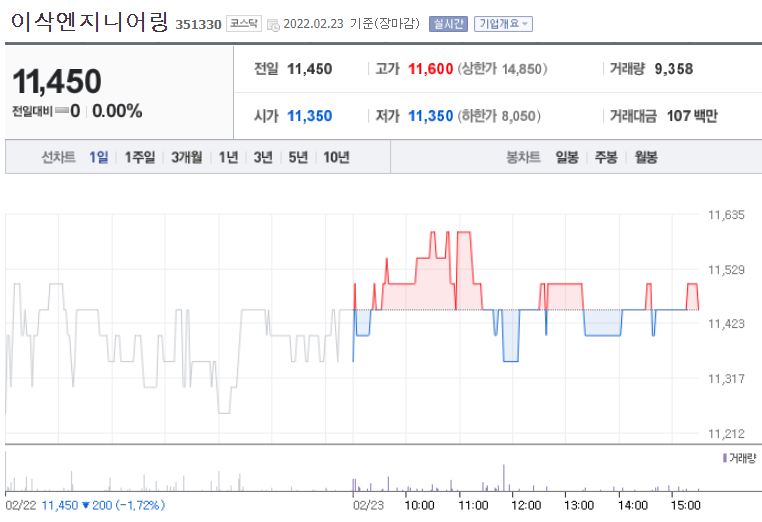Click the 거래량 value 9,358
Screen dimensions: 762x522
674,69
